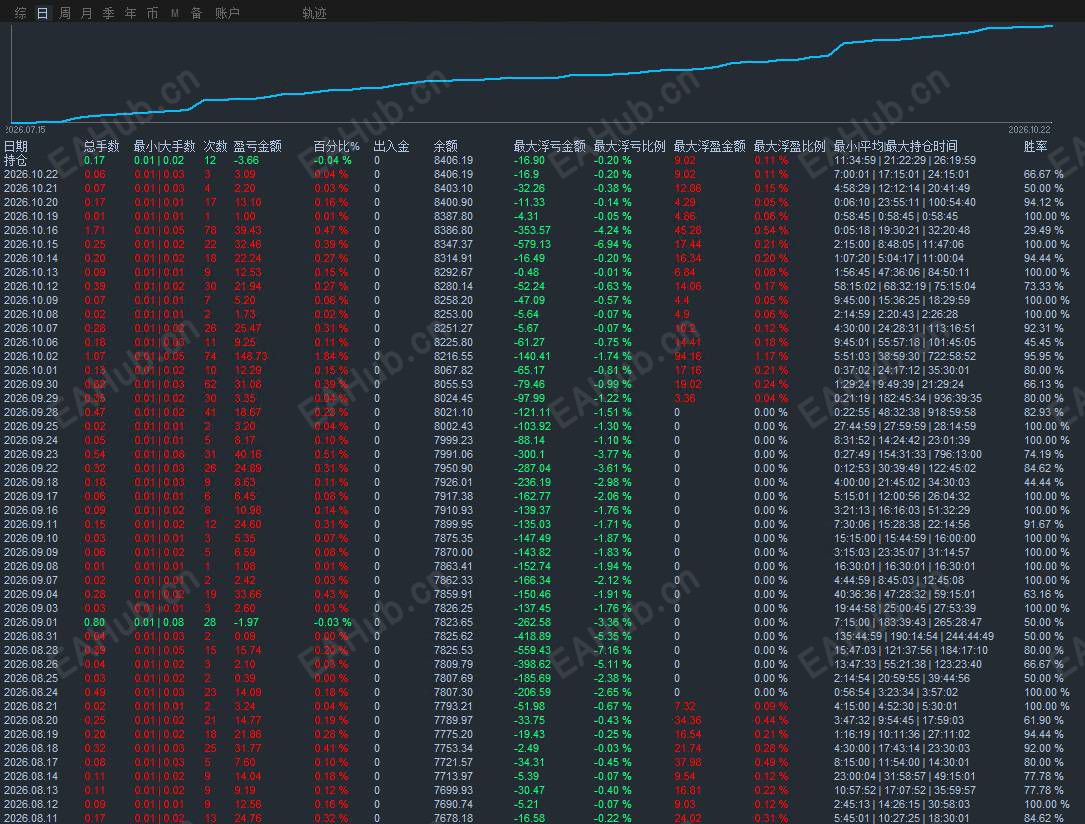
Task: Open the 备 tab
Action: [x=197, y=13]
